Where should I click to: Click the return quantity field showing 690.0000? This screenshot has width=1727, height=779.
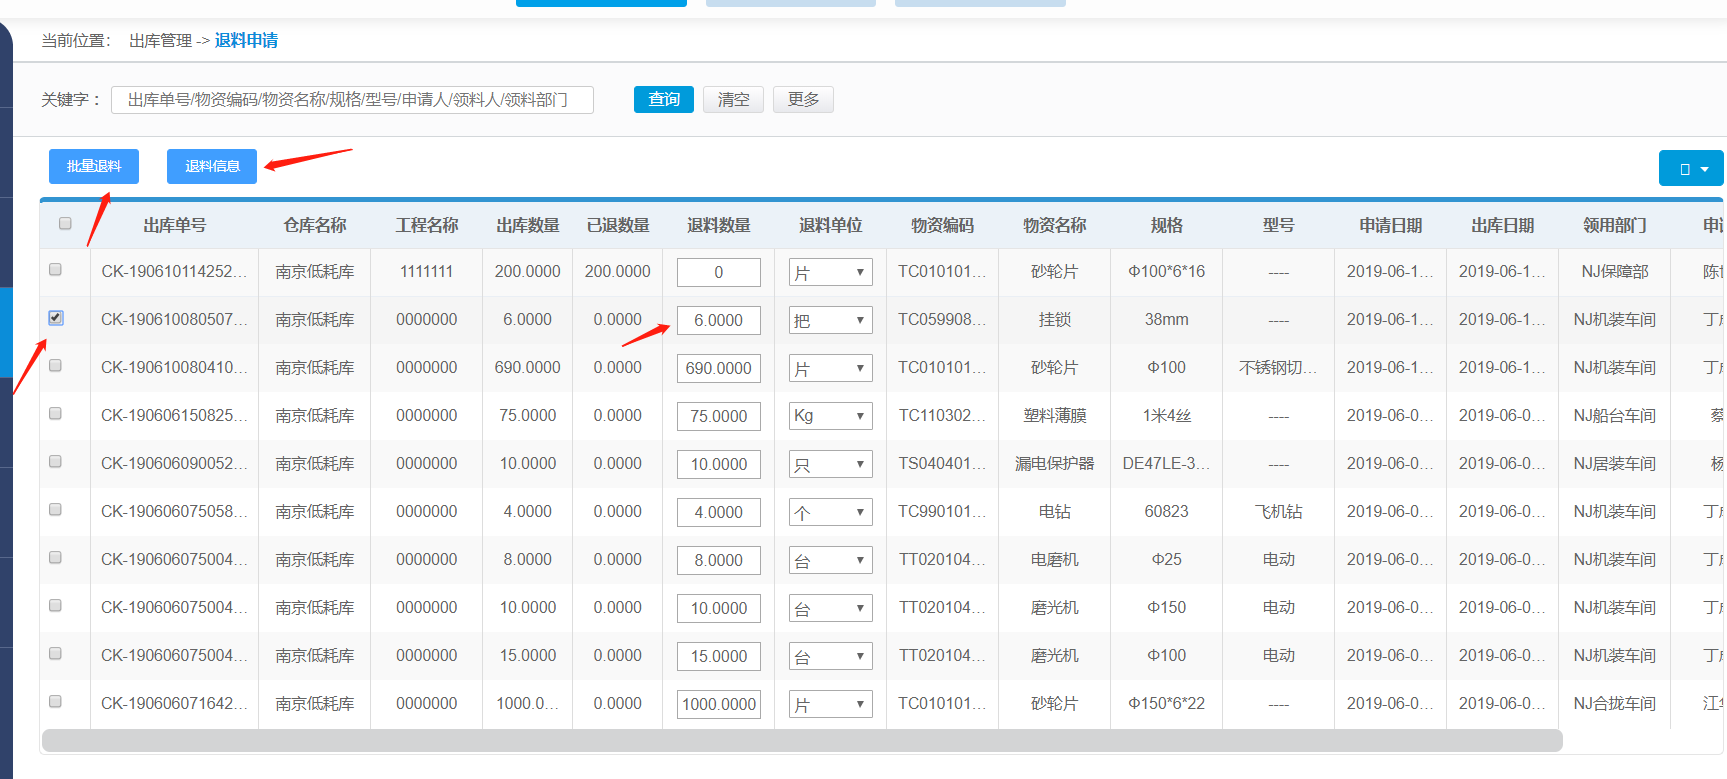pos(718,368)
